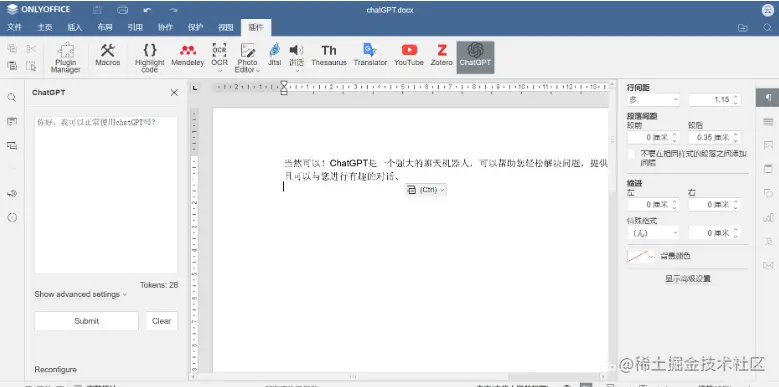Viewport: 779px width, 387px height.
Task: Click the save icon in title bar
Action: pyautogui.click(x=98, y=10)
